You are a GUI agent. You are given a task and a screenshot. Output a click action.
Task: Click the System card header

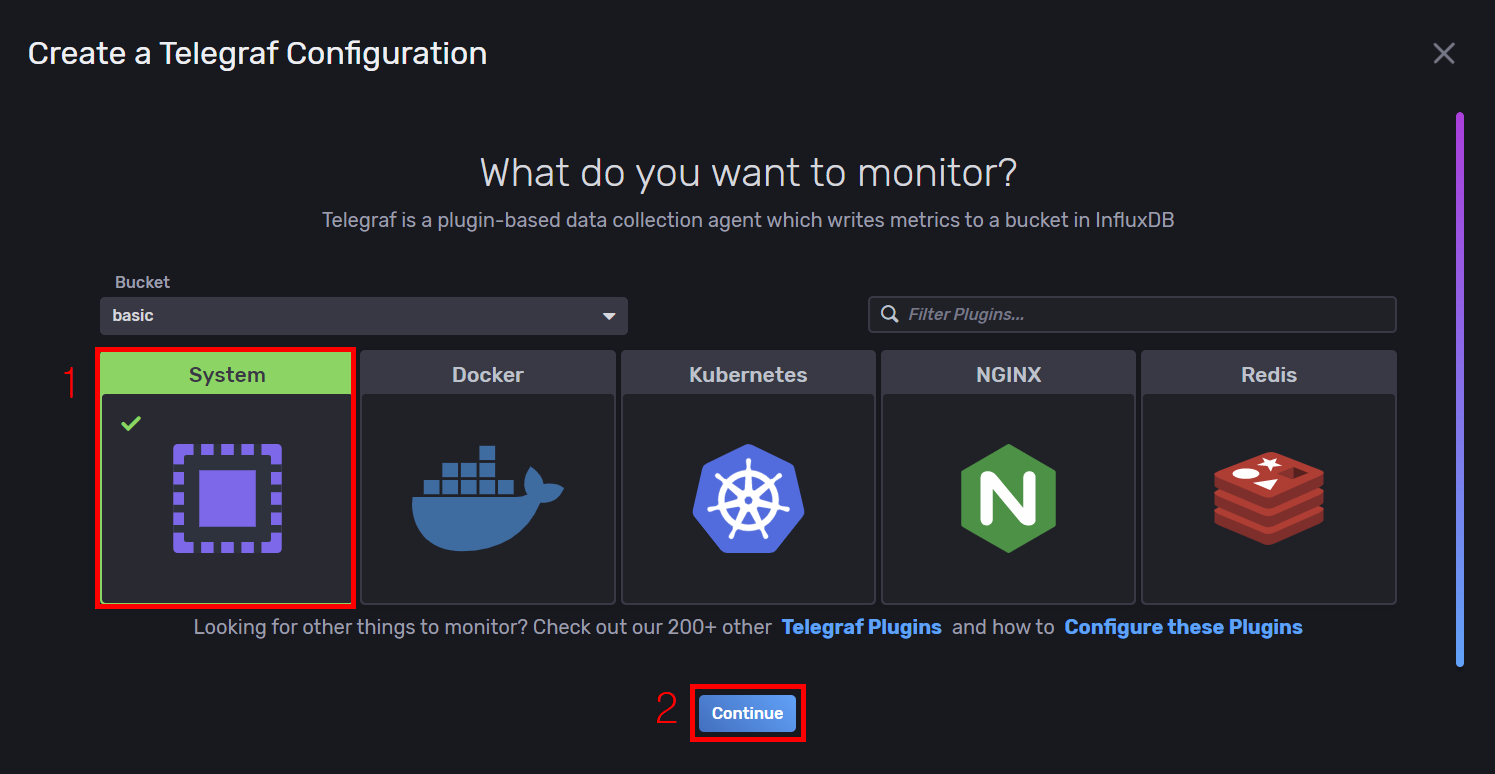[227, 374]
